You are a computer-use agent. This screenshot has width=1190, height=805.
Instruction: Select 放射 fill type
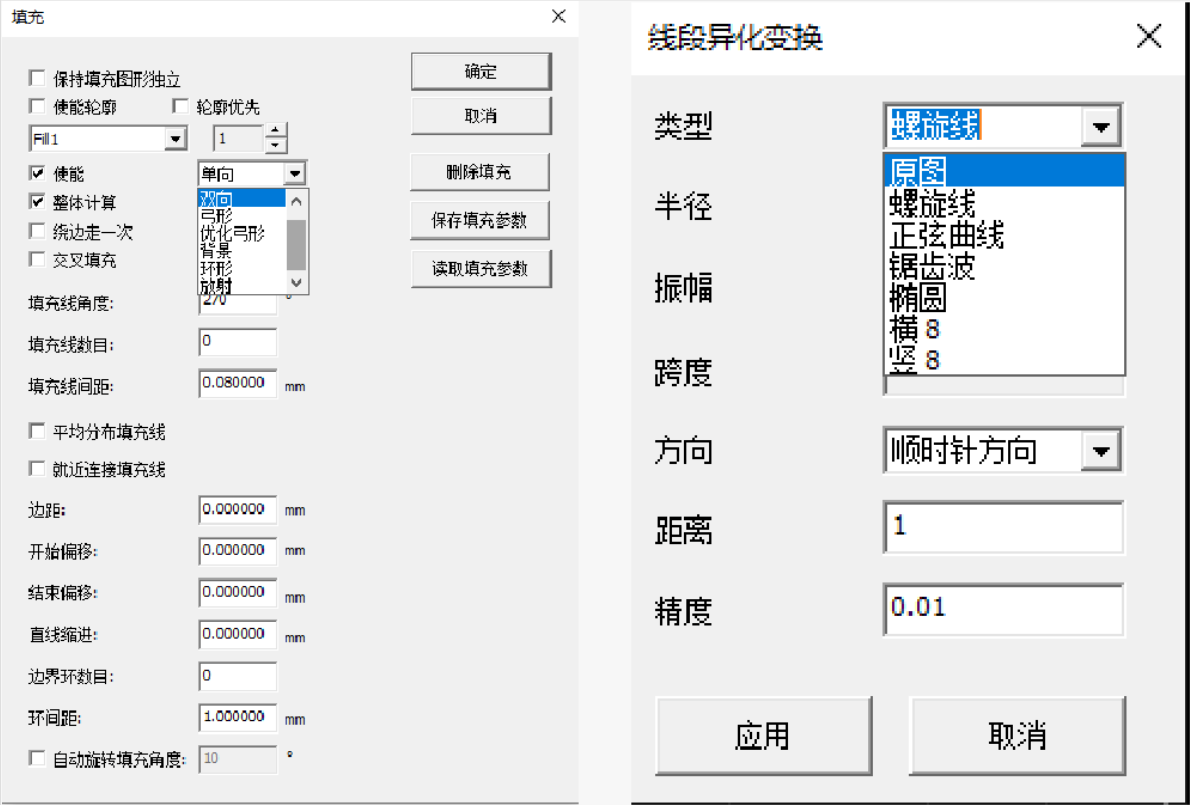click(x=242, y=286)
